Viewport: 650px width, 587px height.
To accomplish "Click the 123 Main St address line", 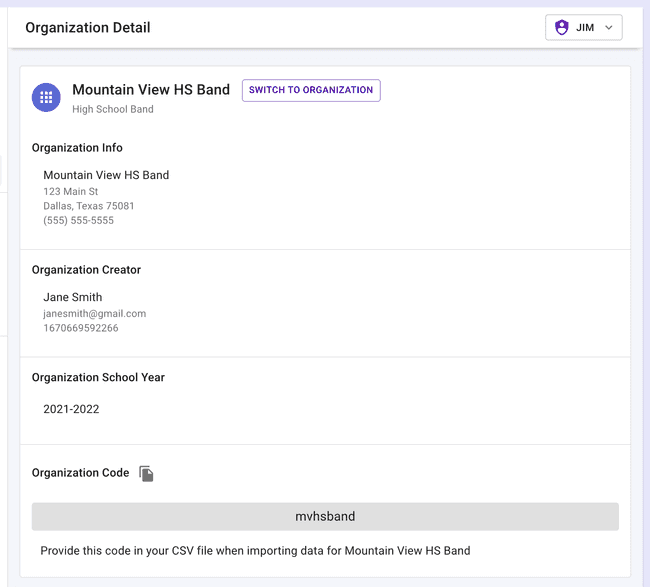I will [x=70, y=191].
